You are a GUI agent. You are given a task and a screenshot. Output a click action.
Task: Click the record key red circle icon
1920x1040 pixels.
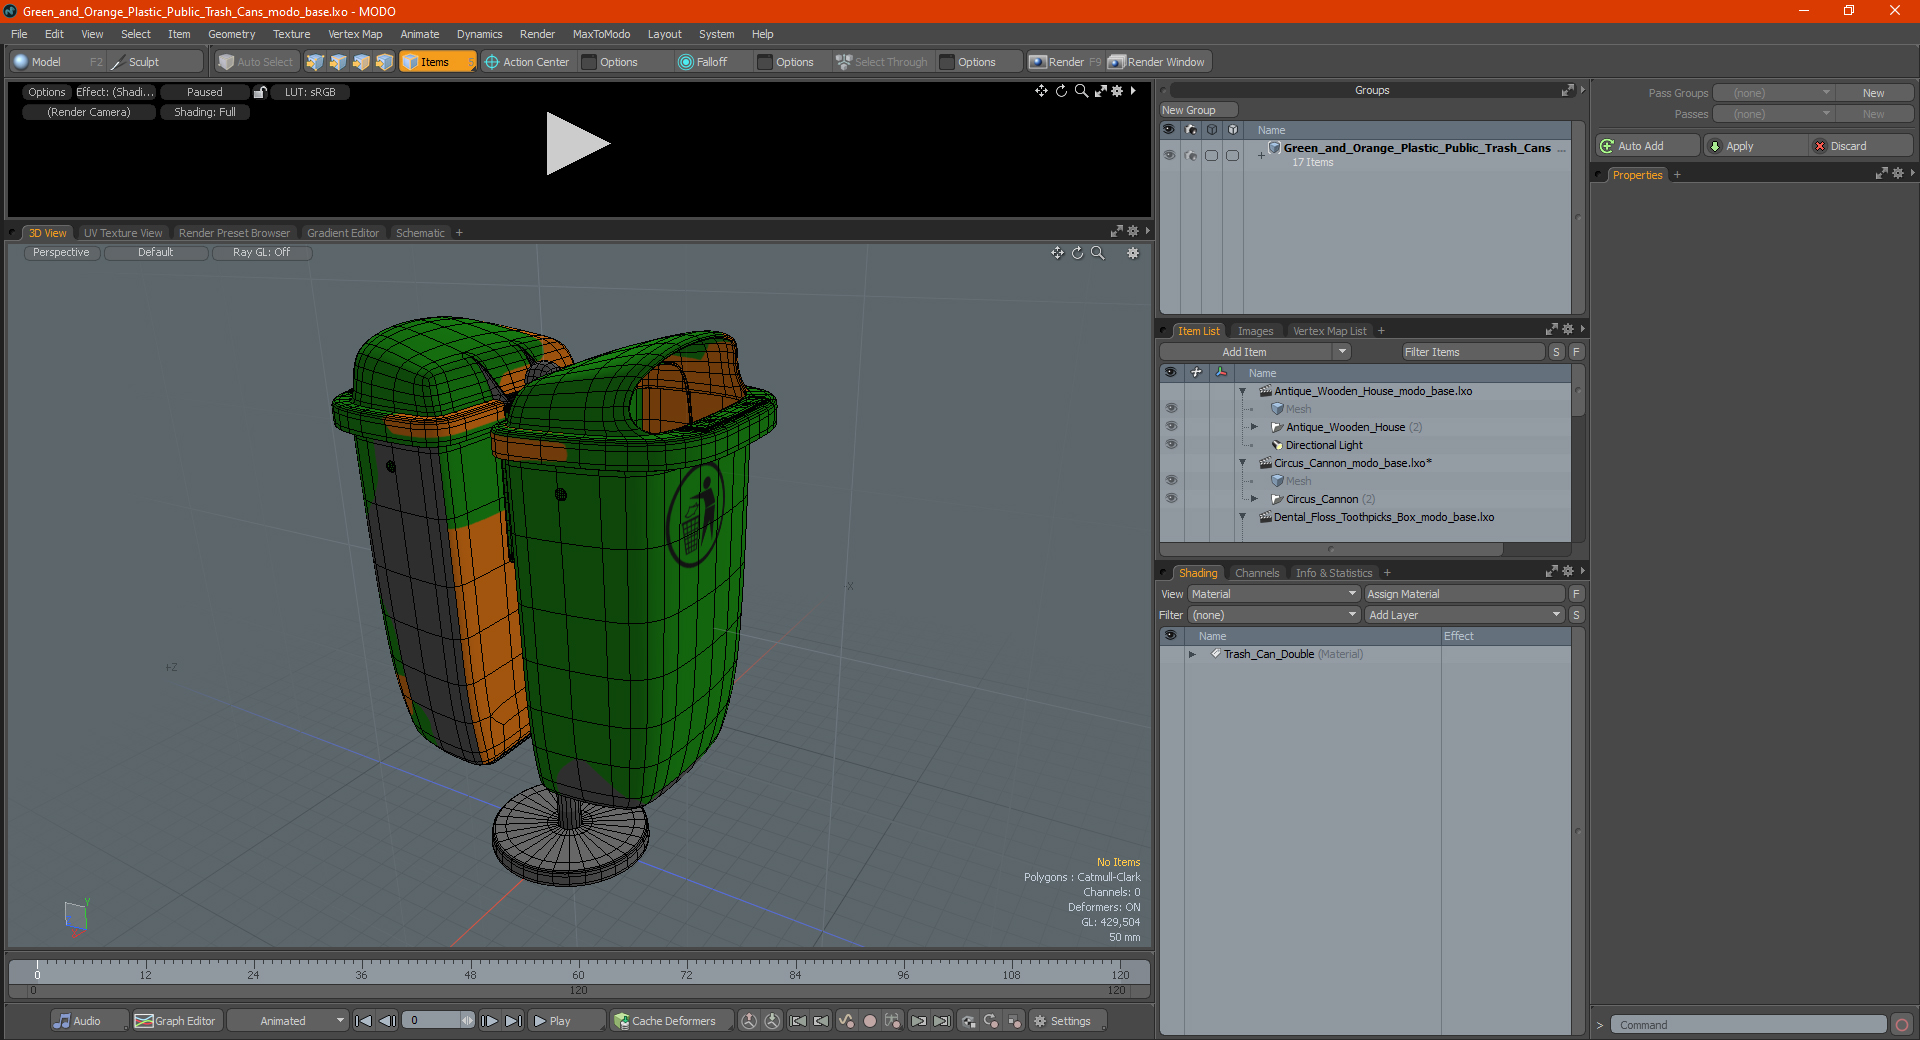(x=870, y=1021)
